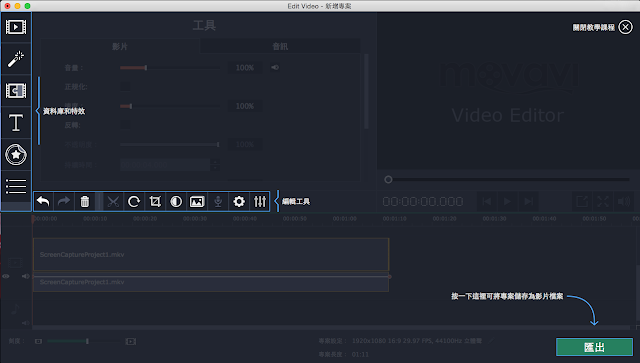Toggle player volume speaker icon
This screenshot has height=363, width=640.
click(624, 201)
